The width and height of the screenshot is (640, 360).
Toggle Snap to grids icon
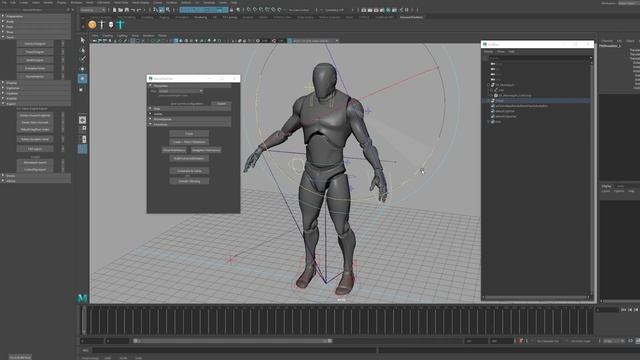click(x=249, y=10)
